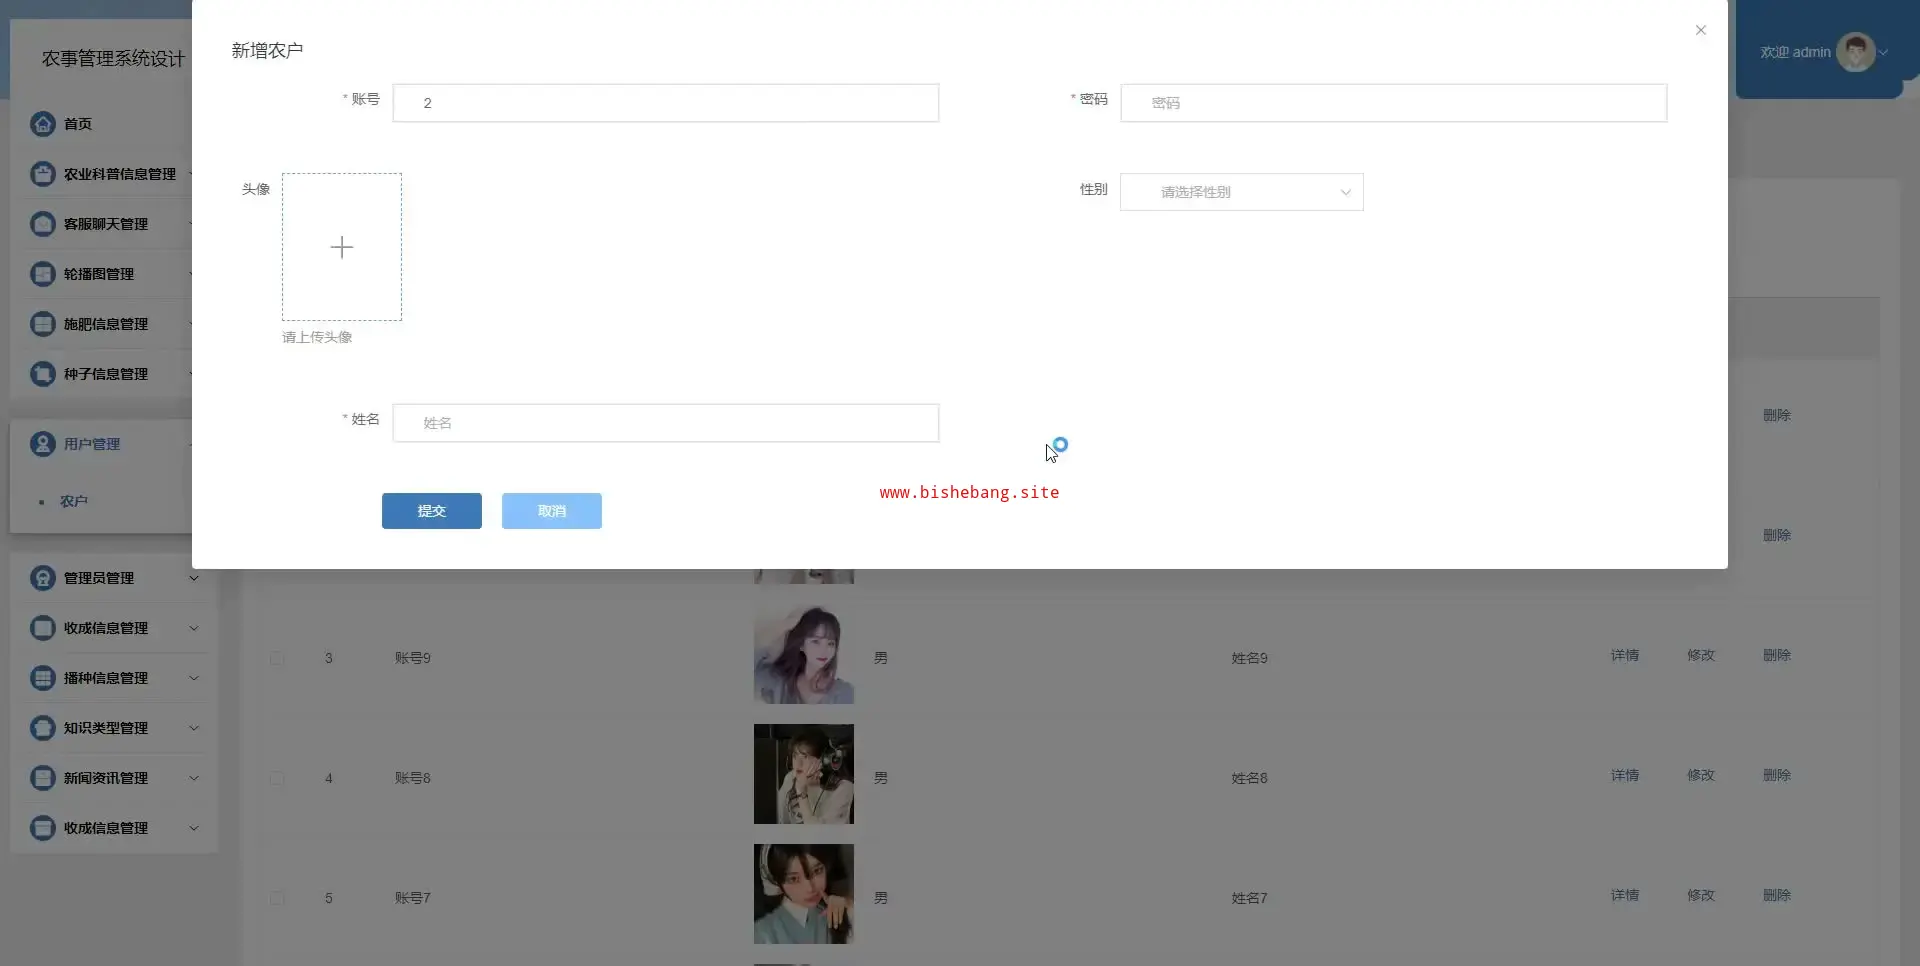The image size is (1920, 966).
Task: Click the 农事管理系统设计 system title
Action: (113, 59)
